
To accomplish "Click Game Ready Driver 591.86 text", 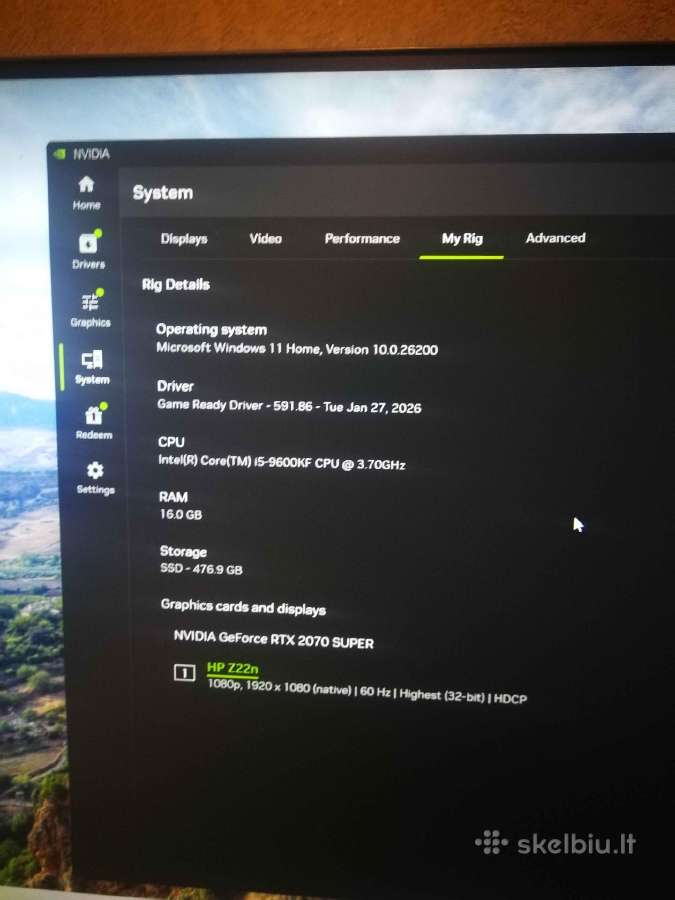I will point(289,406).
